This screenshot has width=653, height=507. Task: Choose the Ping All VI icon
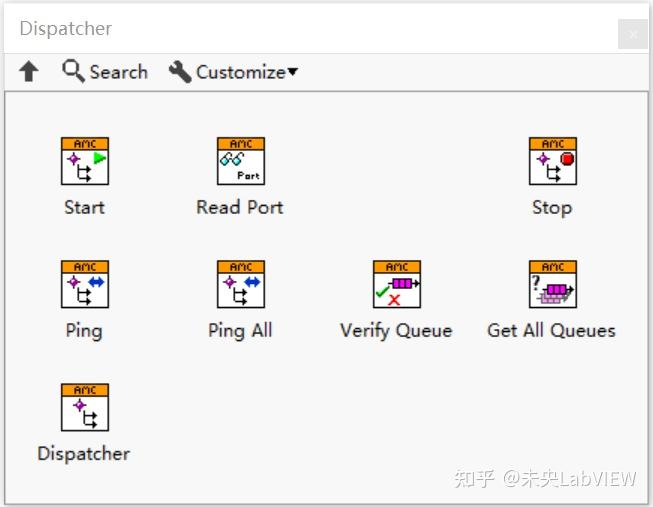point(241,285)
